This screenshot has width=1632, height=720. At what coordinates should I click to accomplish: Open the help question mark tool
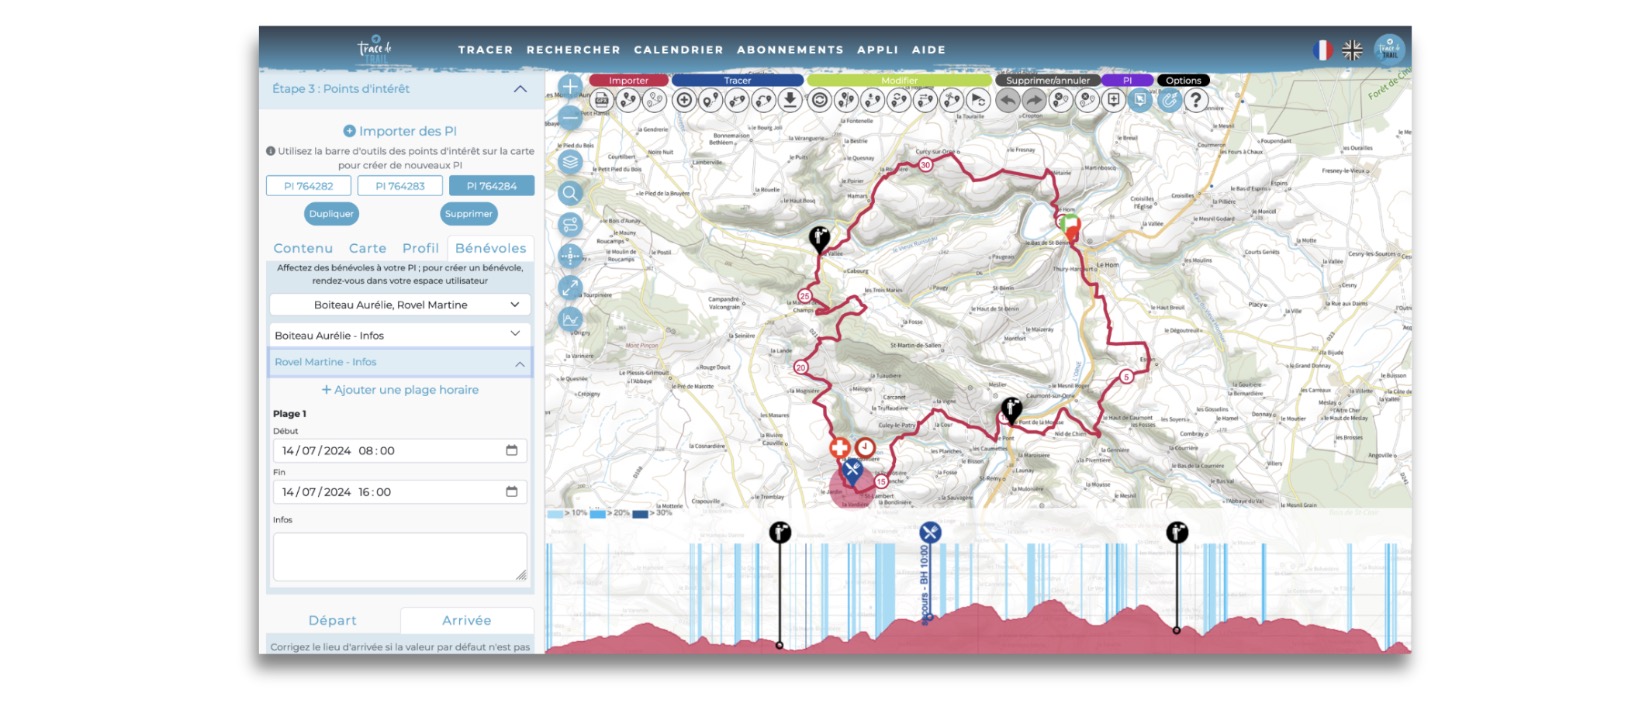[1195, 100]
